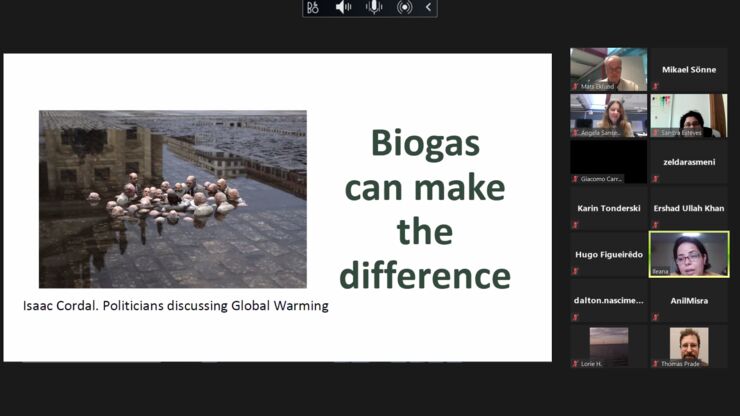The height and width of the screenshot is (416, 740).
Task: Click muted mic icon on zeldarasmeni tile
Action: pos(656,179)
